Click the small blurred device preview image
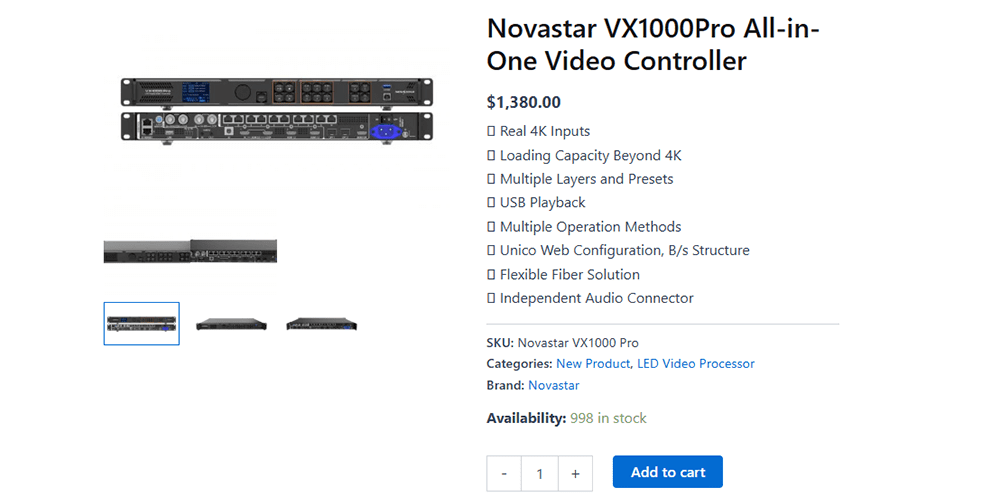Screen dimensions: 1000x500 point(190,251)
